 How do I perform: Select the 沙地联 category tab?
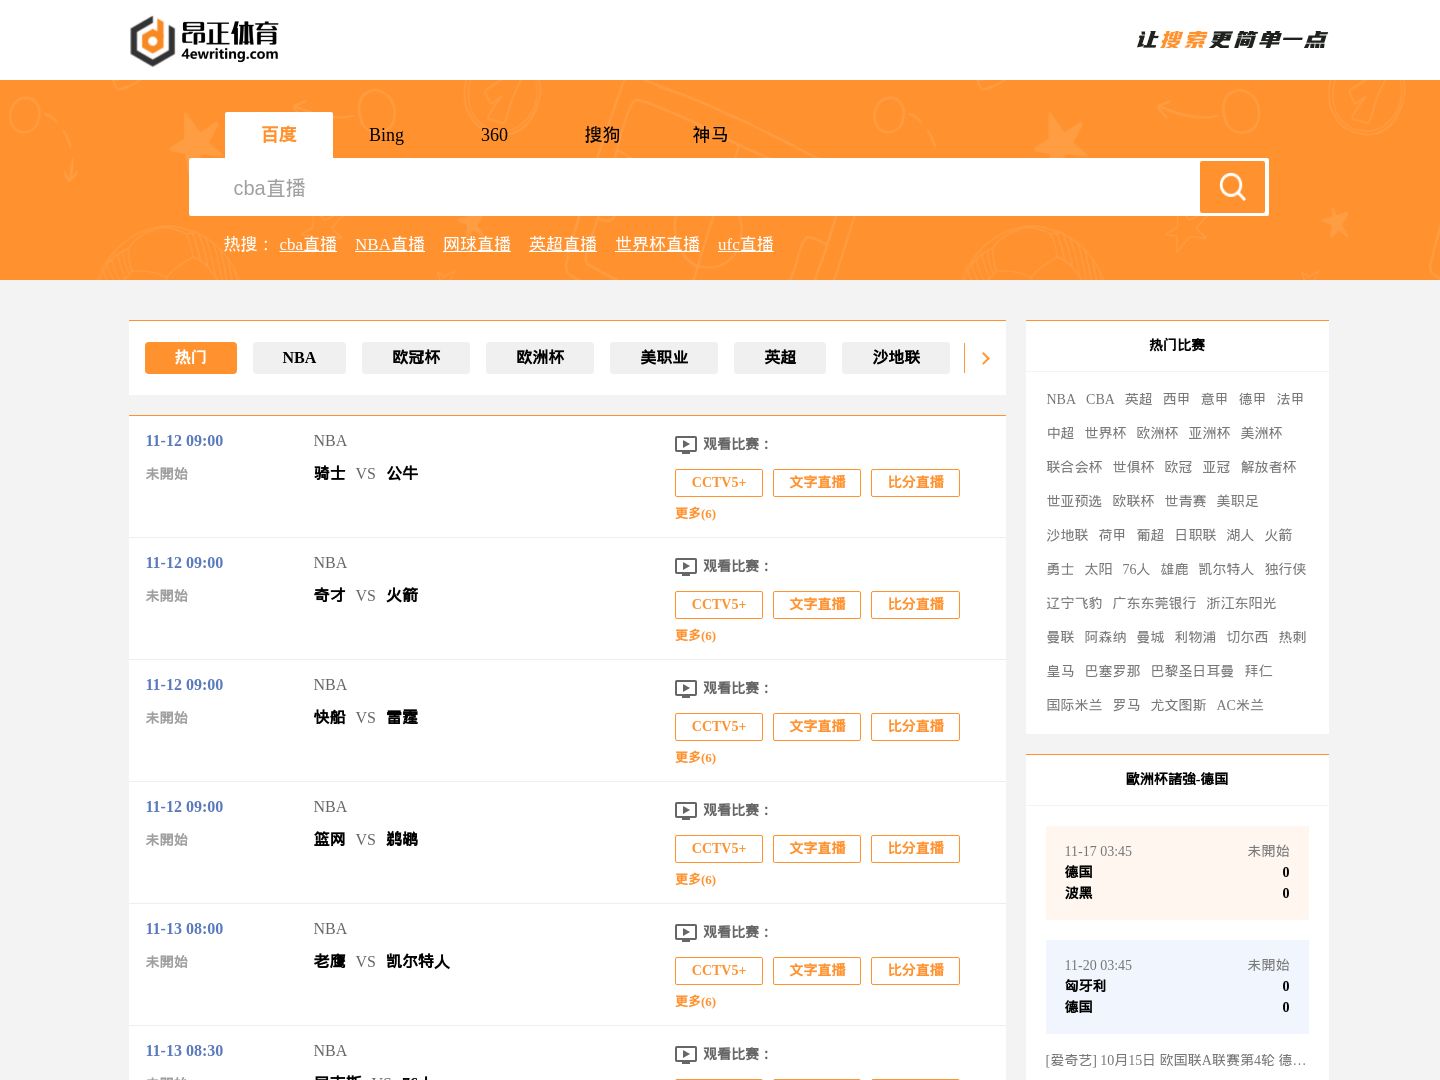896,358
